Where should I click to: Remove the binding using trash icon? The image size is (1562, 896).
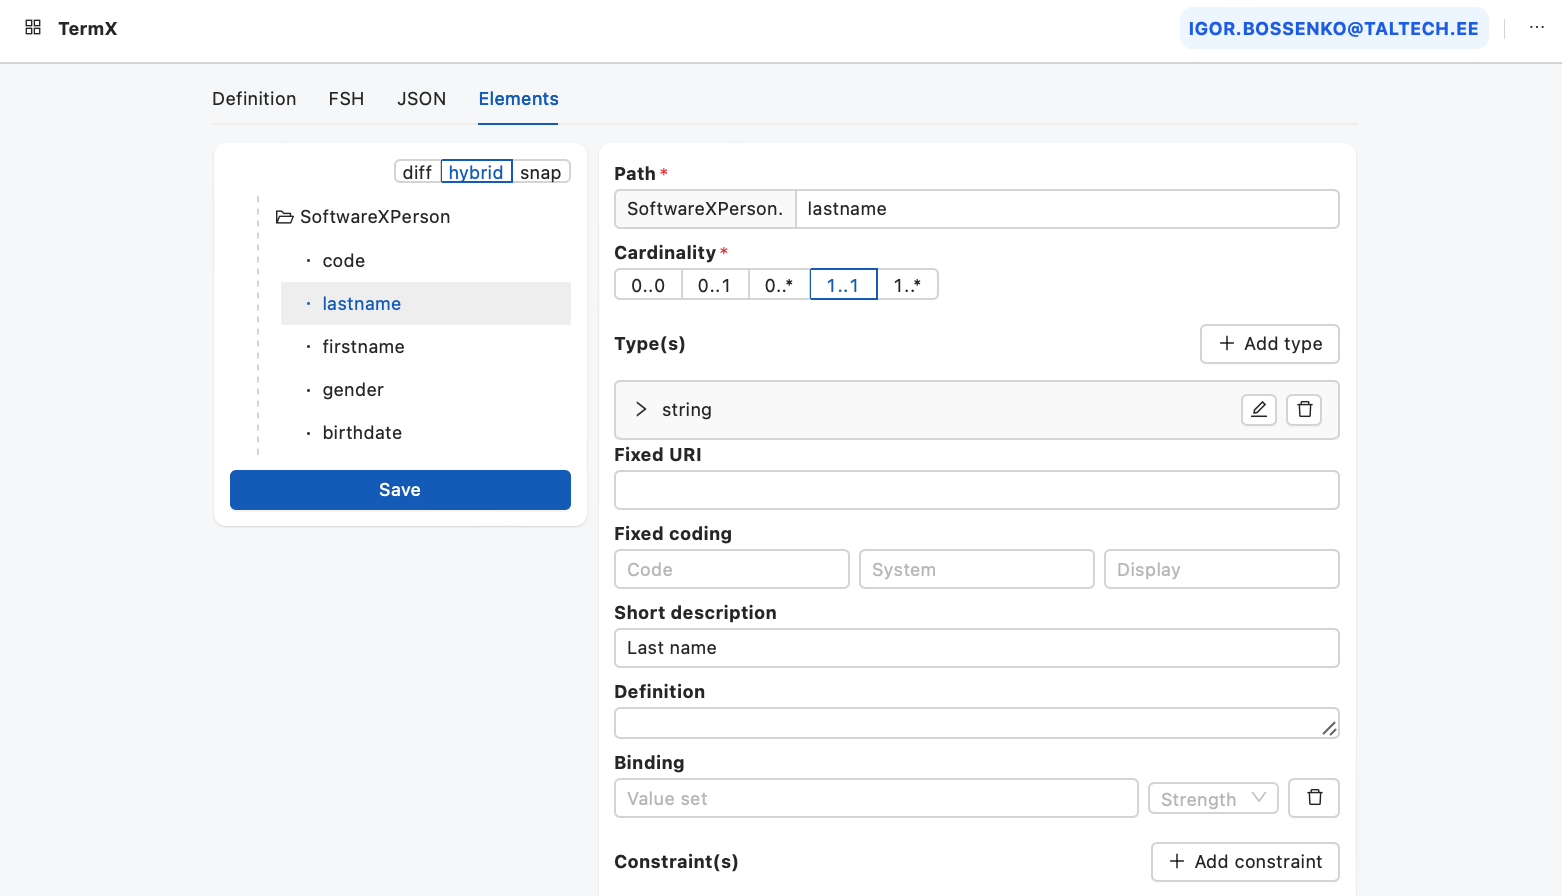[1314, 798]
